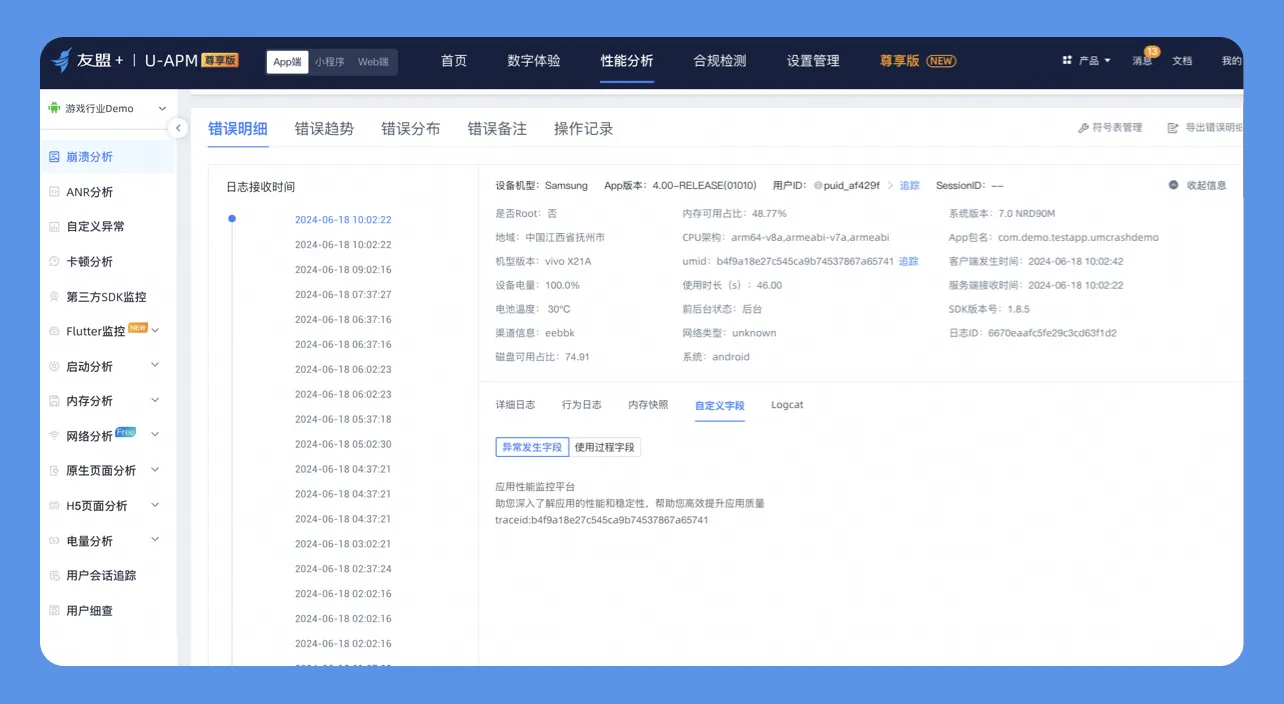Open the 产品 dropdown arrow
The height and width of the screenshot is (704, 1284).
[x=1107, y=61]
